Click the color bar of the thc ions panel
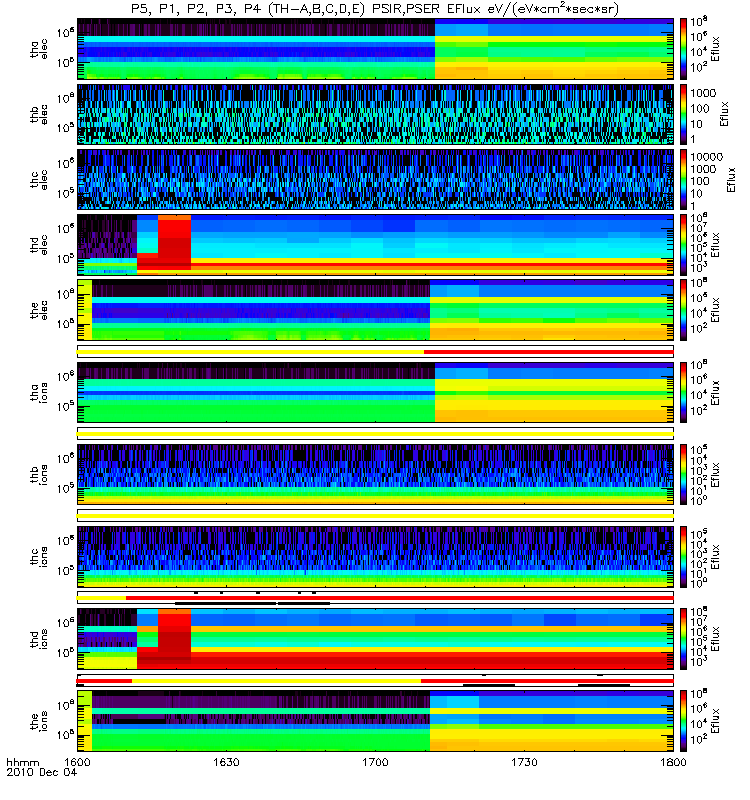750x800 pixels. coord(683,557)
